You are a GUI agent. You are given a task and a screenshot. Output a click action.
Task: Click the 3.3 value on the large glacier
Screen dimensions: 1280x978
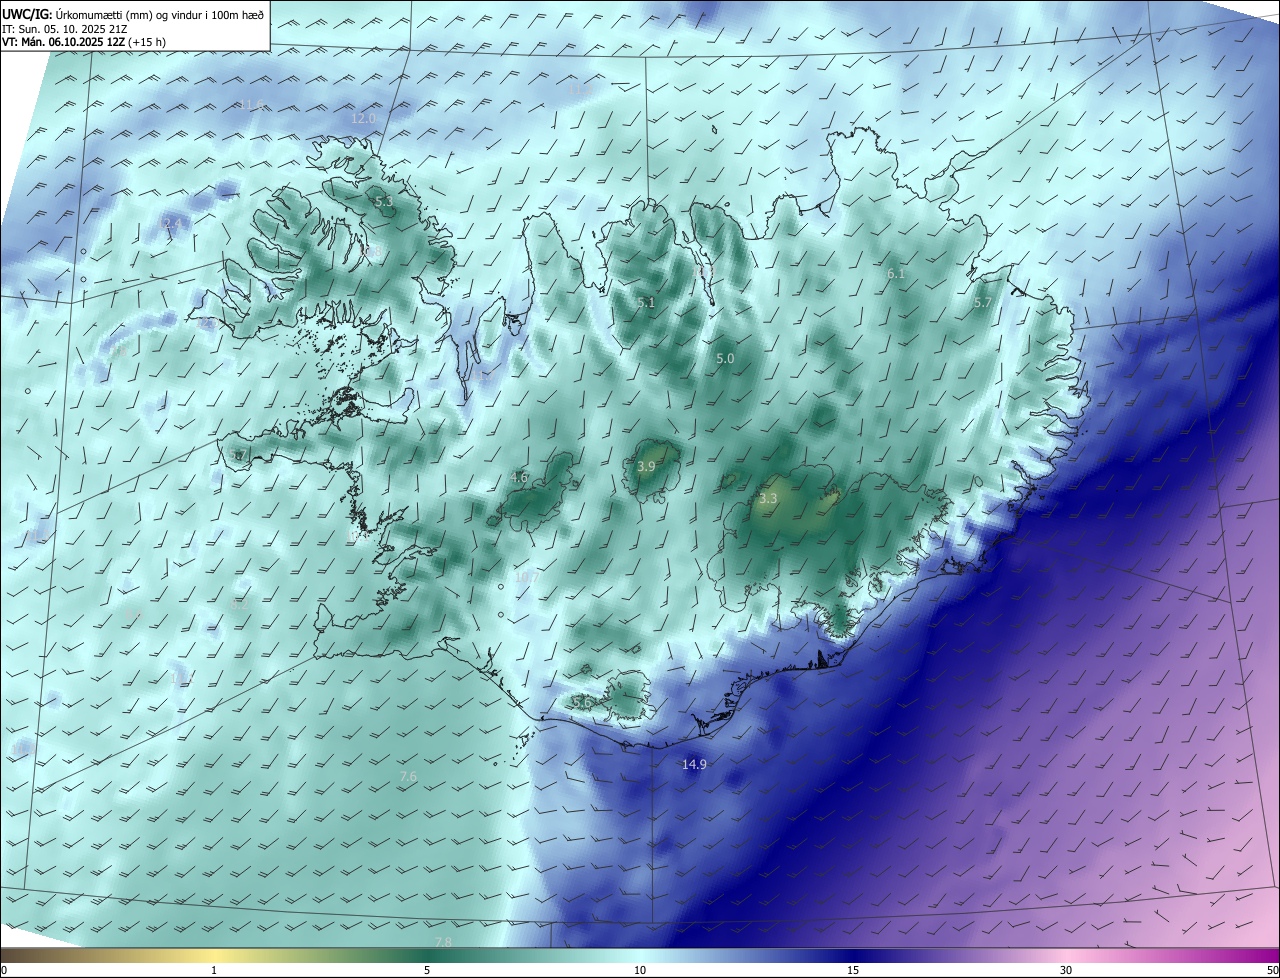[768, 498]
